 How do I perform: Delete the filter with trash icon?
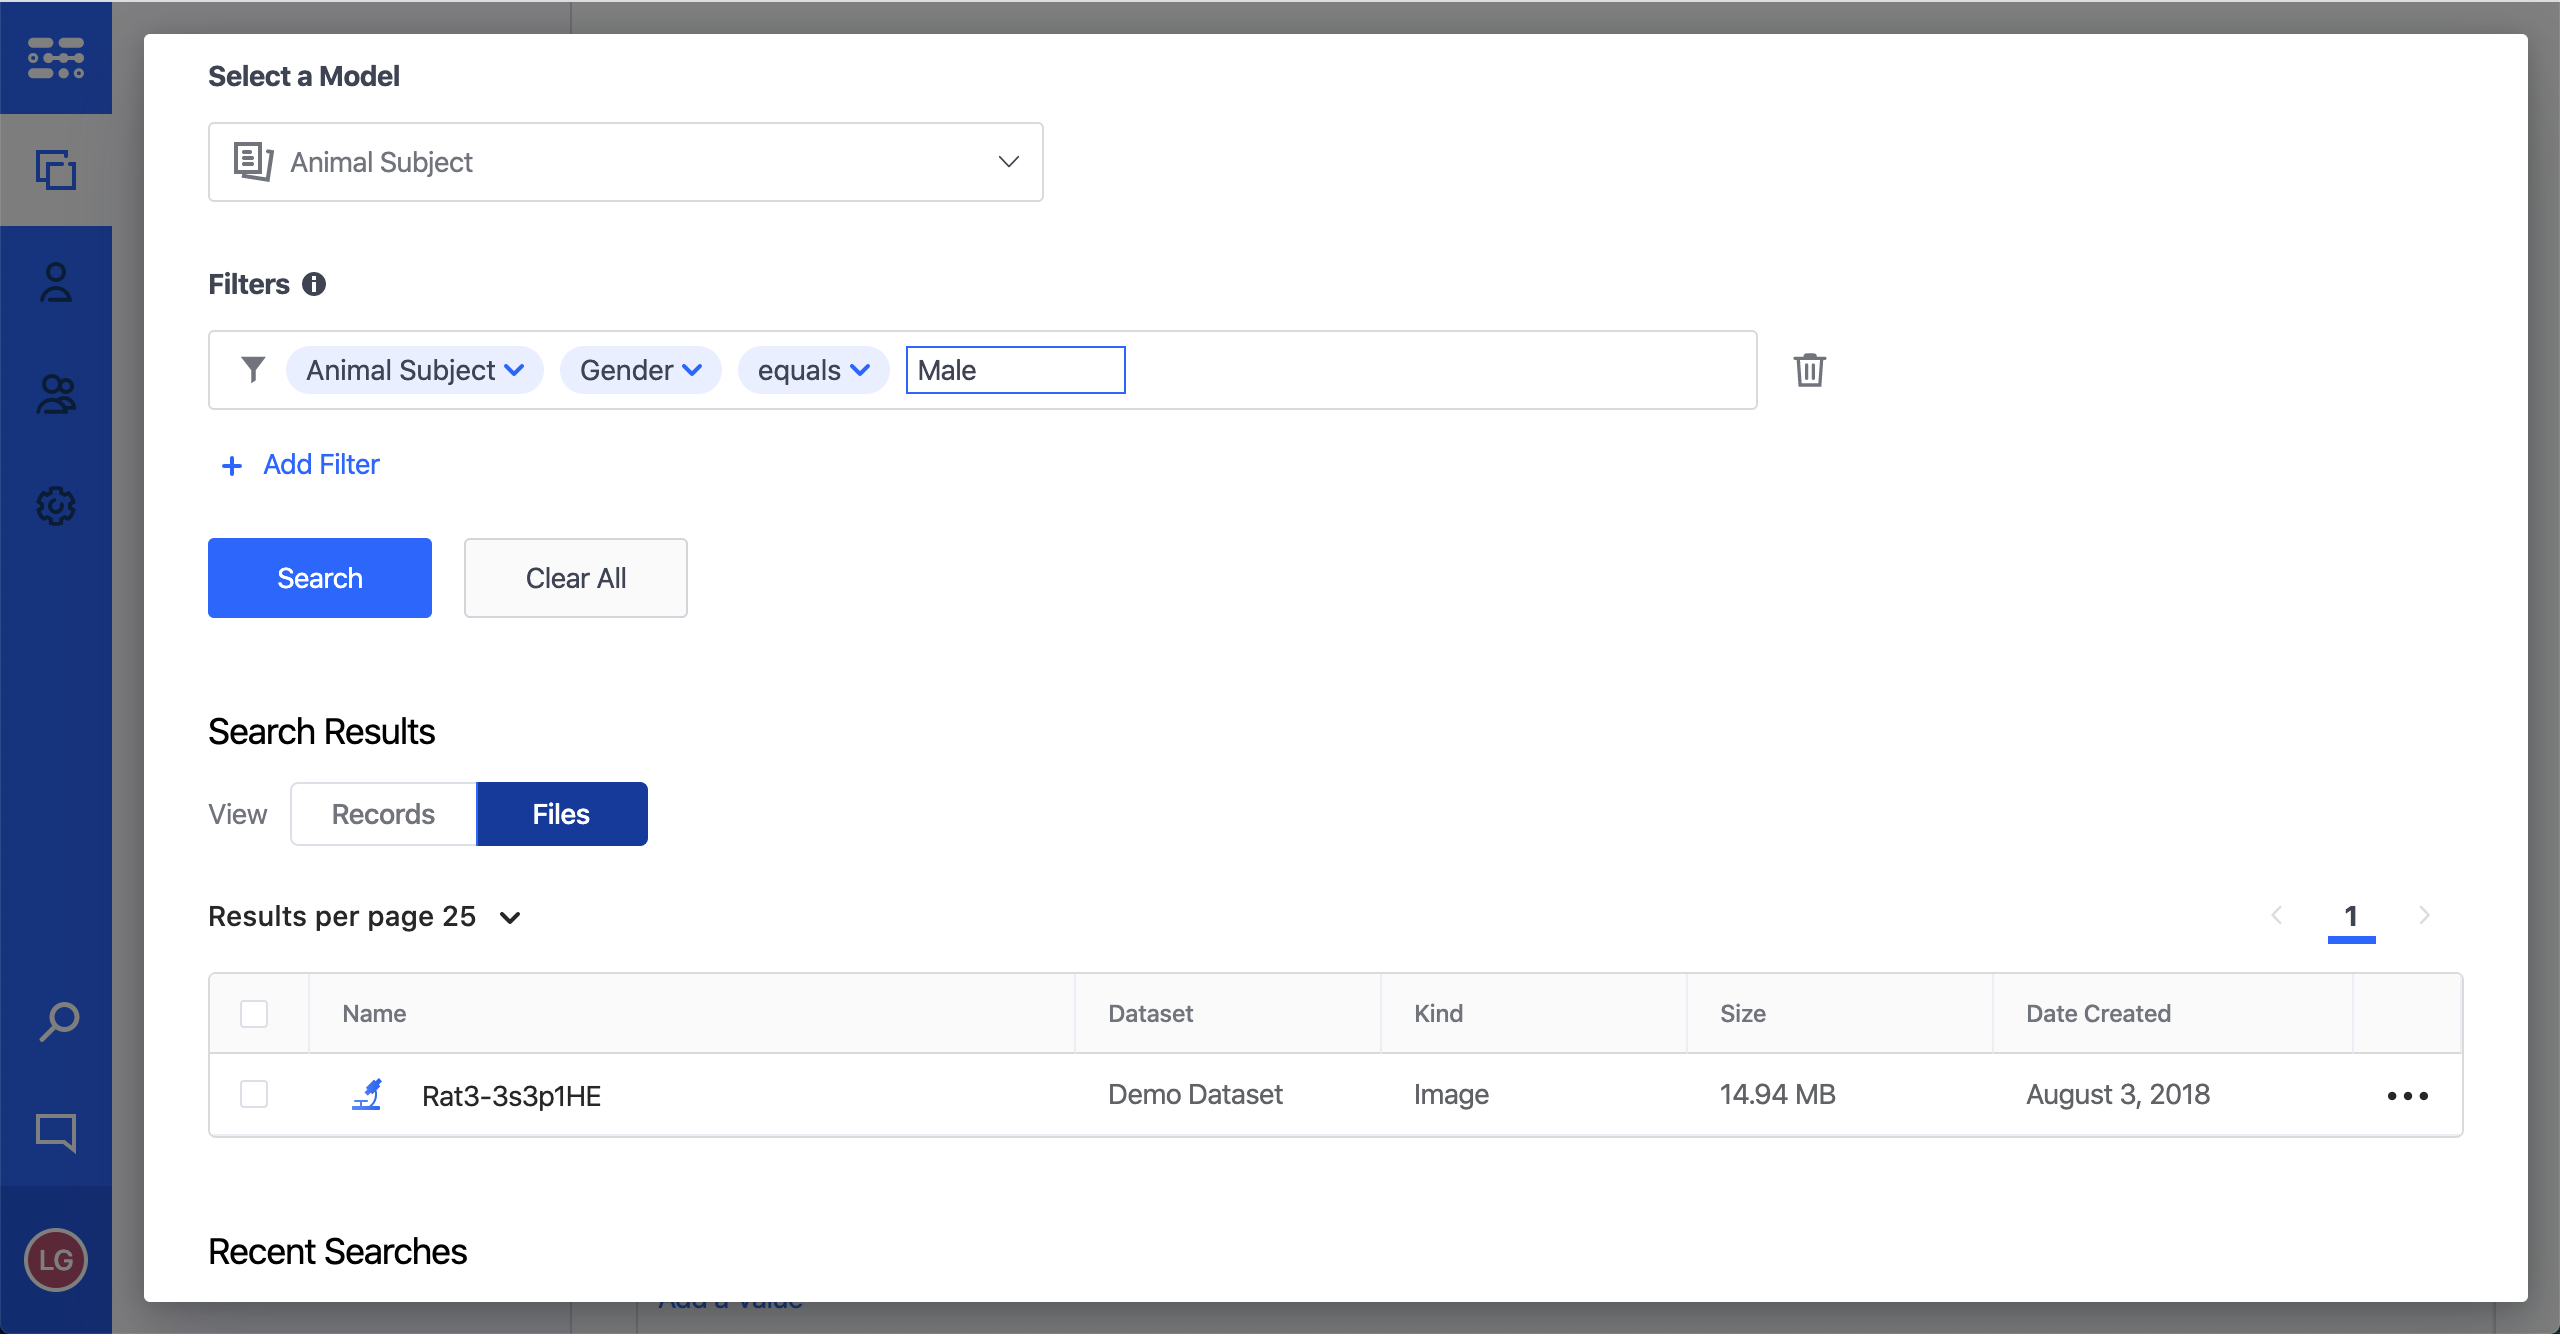click(1809, 370)
